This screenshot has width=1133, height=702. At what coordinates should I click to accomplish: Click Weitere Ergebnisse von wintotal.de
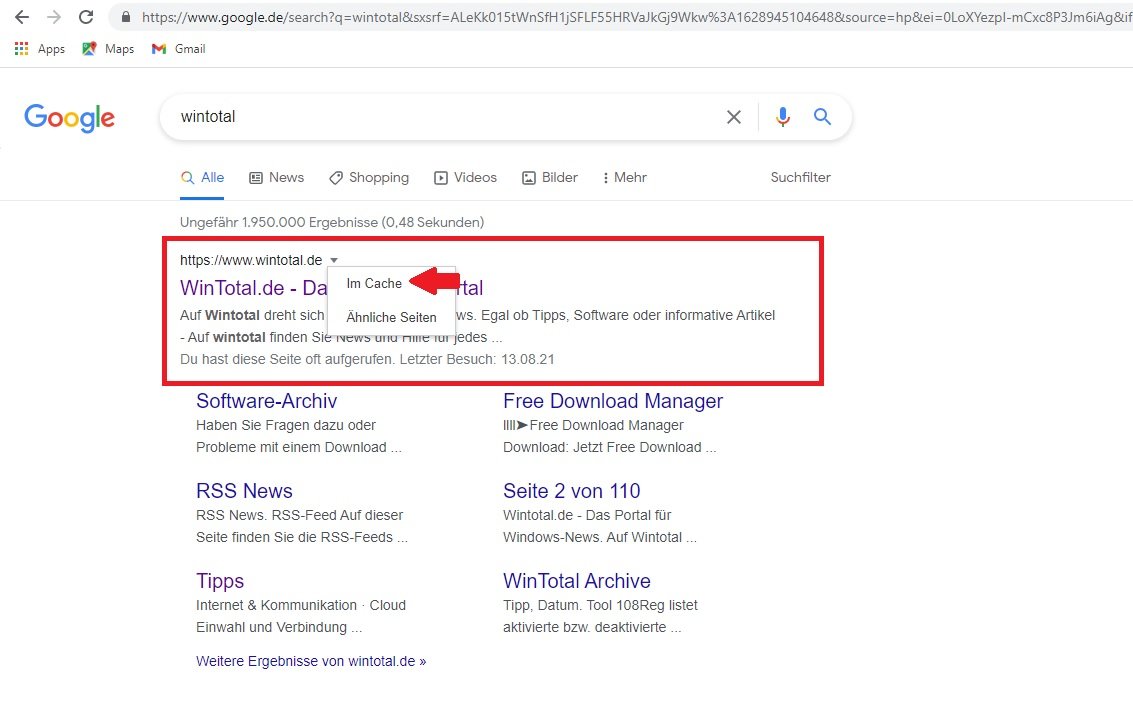[311, 661]
